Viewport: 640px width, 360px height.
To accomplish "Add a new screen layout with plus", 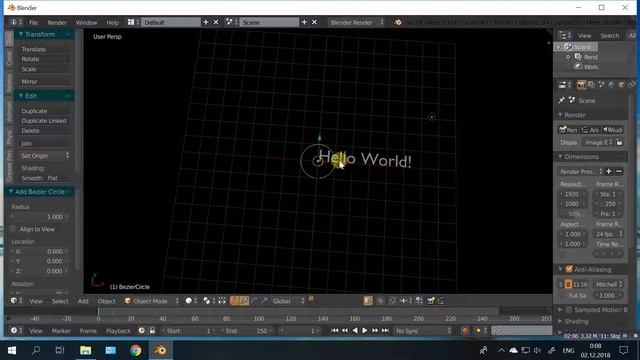I will point(206,22).
